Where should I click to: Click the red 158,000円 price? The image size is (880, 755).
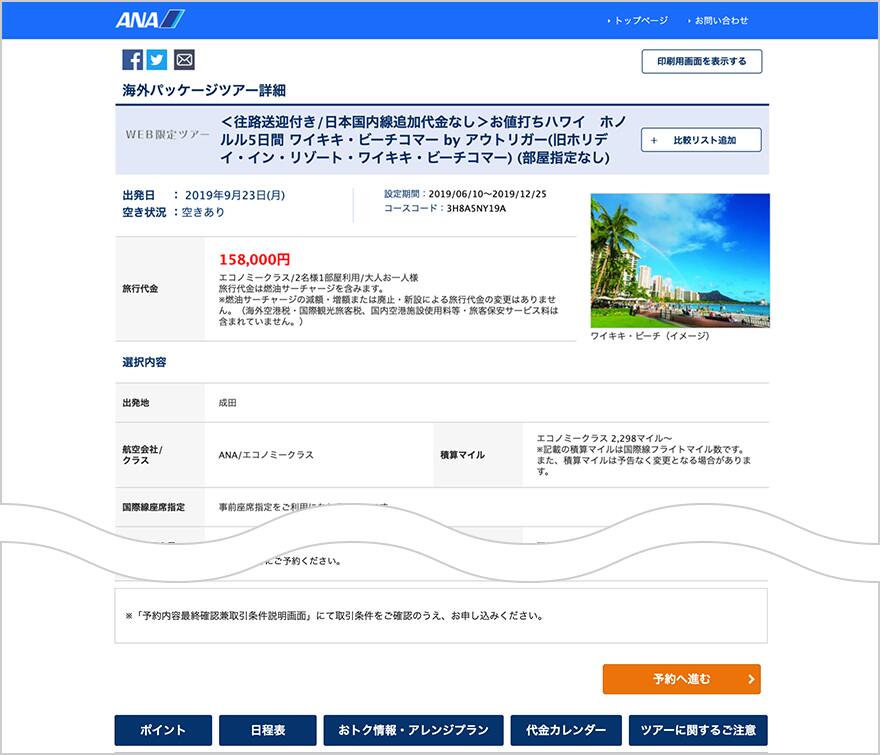254,259
